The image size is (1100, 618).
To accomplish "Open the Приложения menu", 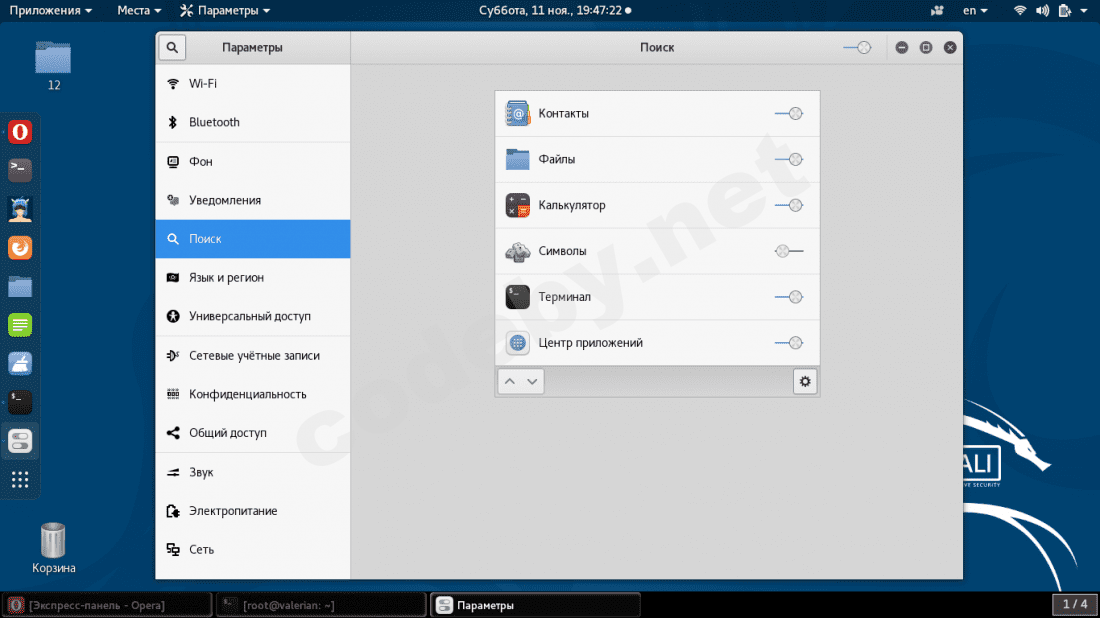I will [x=51, y=11].
